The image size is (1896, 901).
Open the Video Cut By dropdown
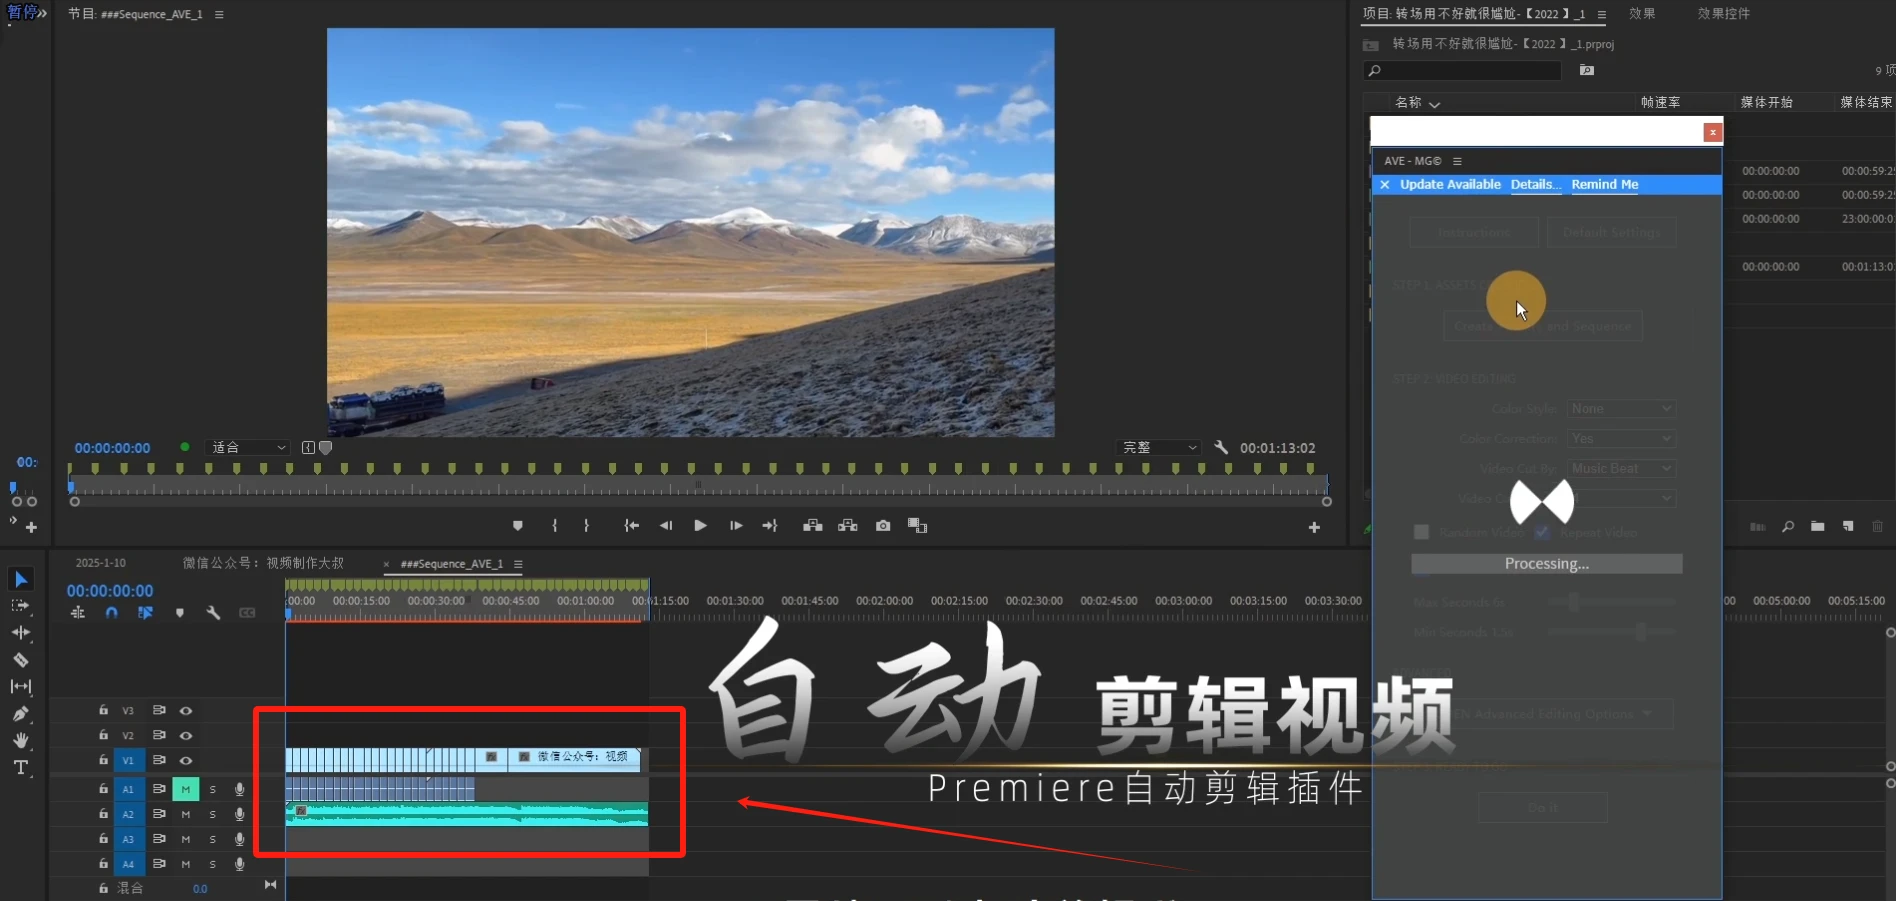[1621, 469]
